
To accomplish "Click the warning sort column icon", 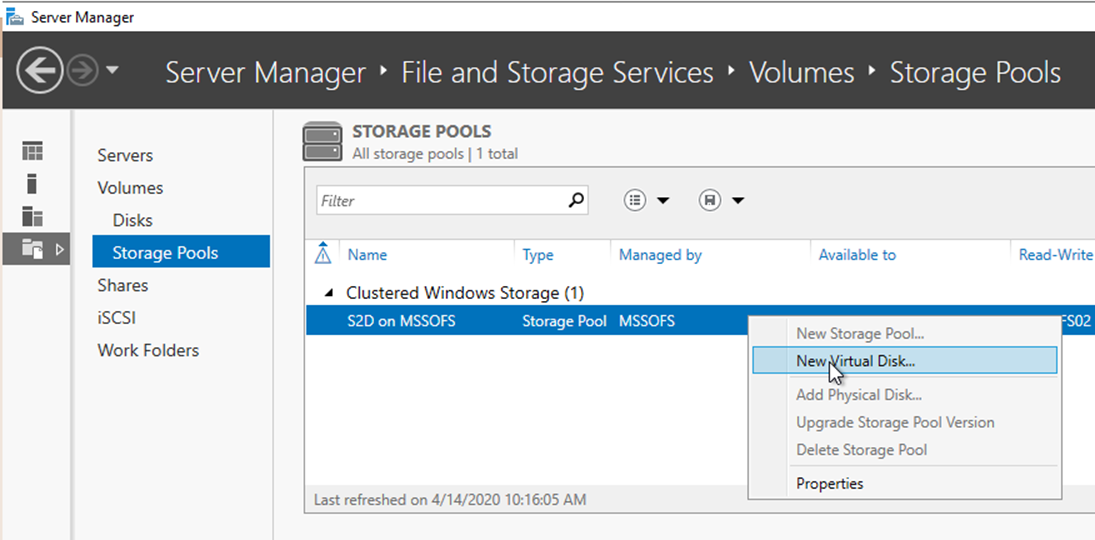I will coord(322,254).
